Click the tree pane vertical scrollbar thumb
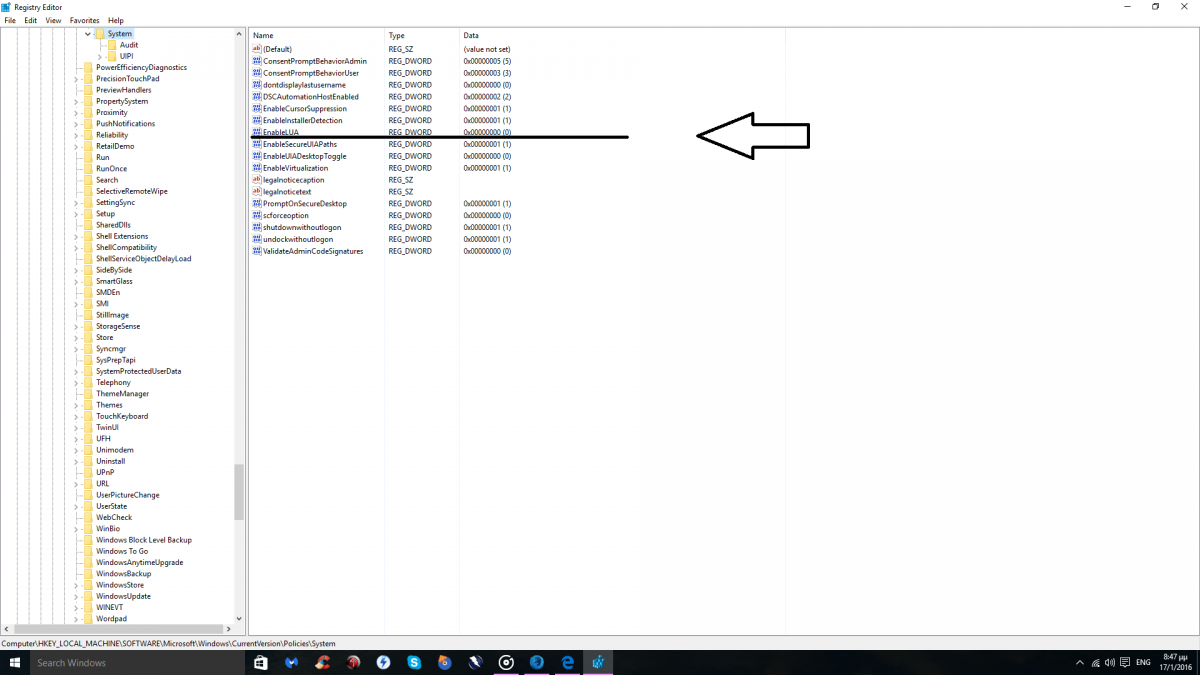Screen dimensions: 1200x675 (239, 492)
